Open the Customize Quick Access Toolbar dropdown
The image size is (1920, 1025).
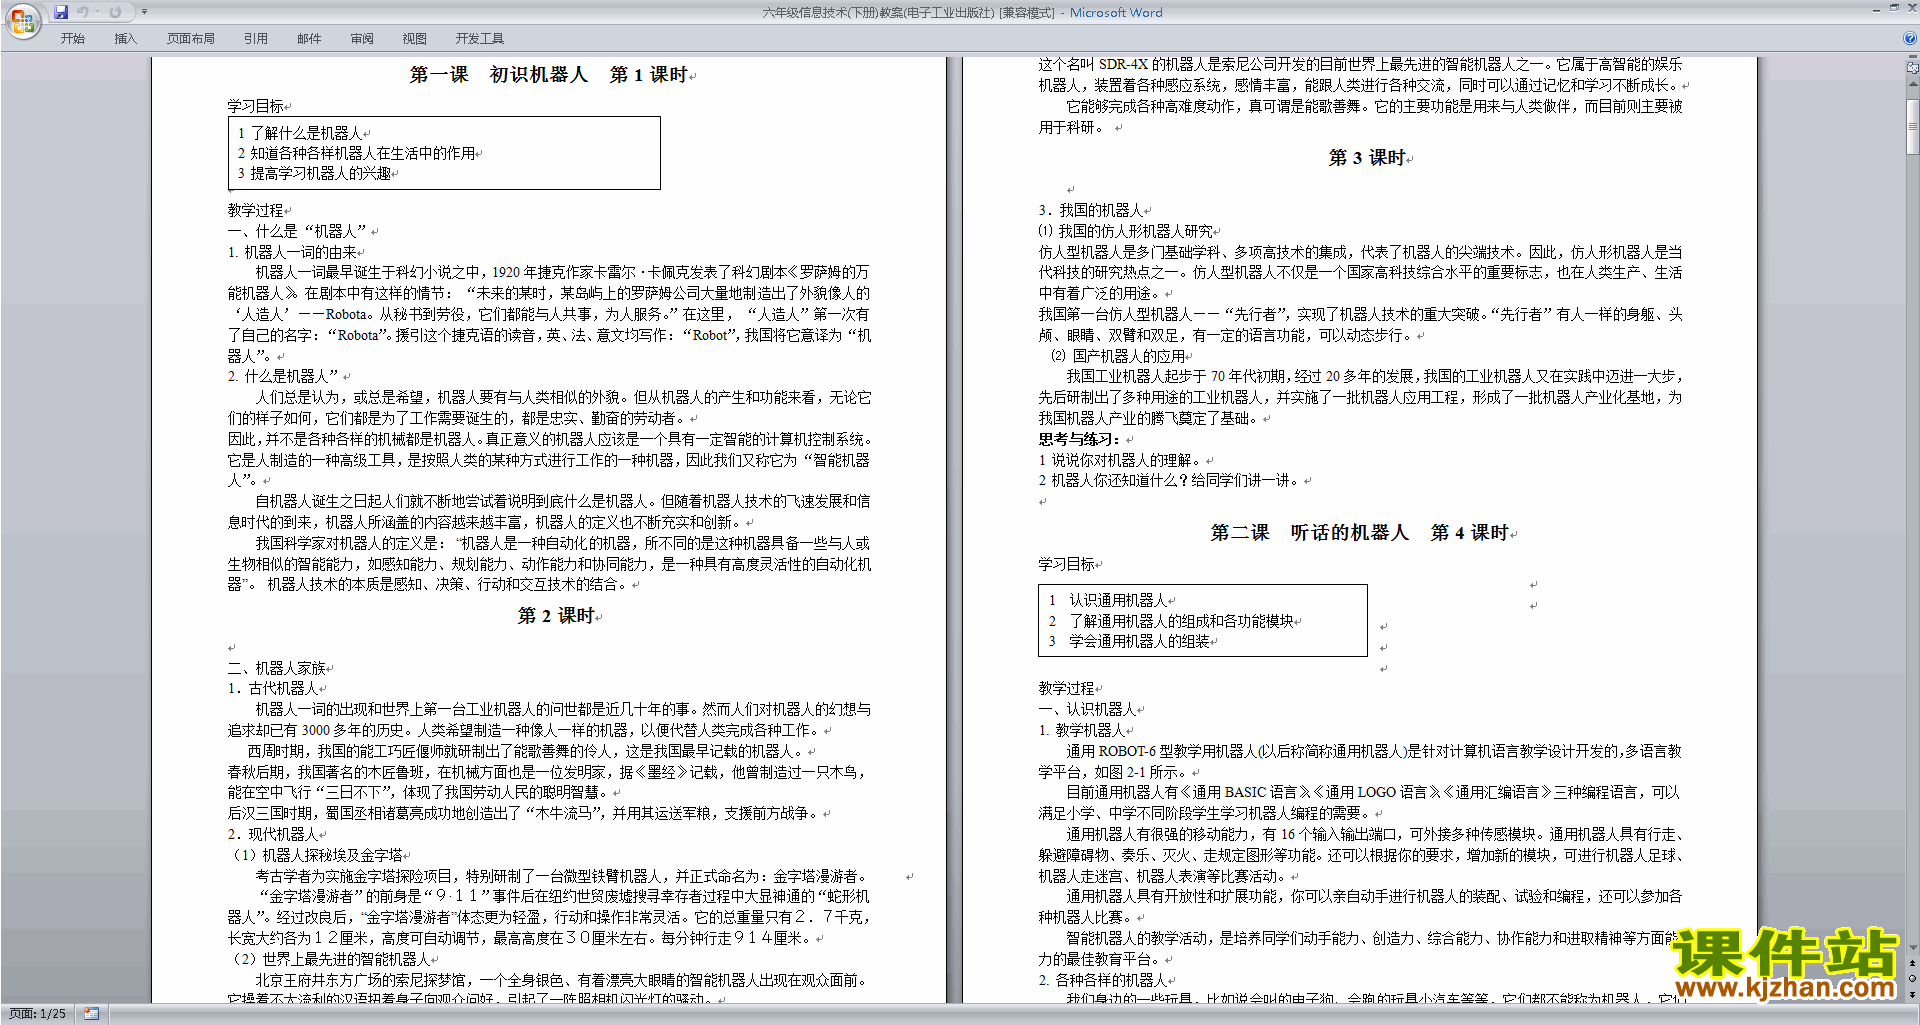(x=144, y=12)
